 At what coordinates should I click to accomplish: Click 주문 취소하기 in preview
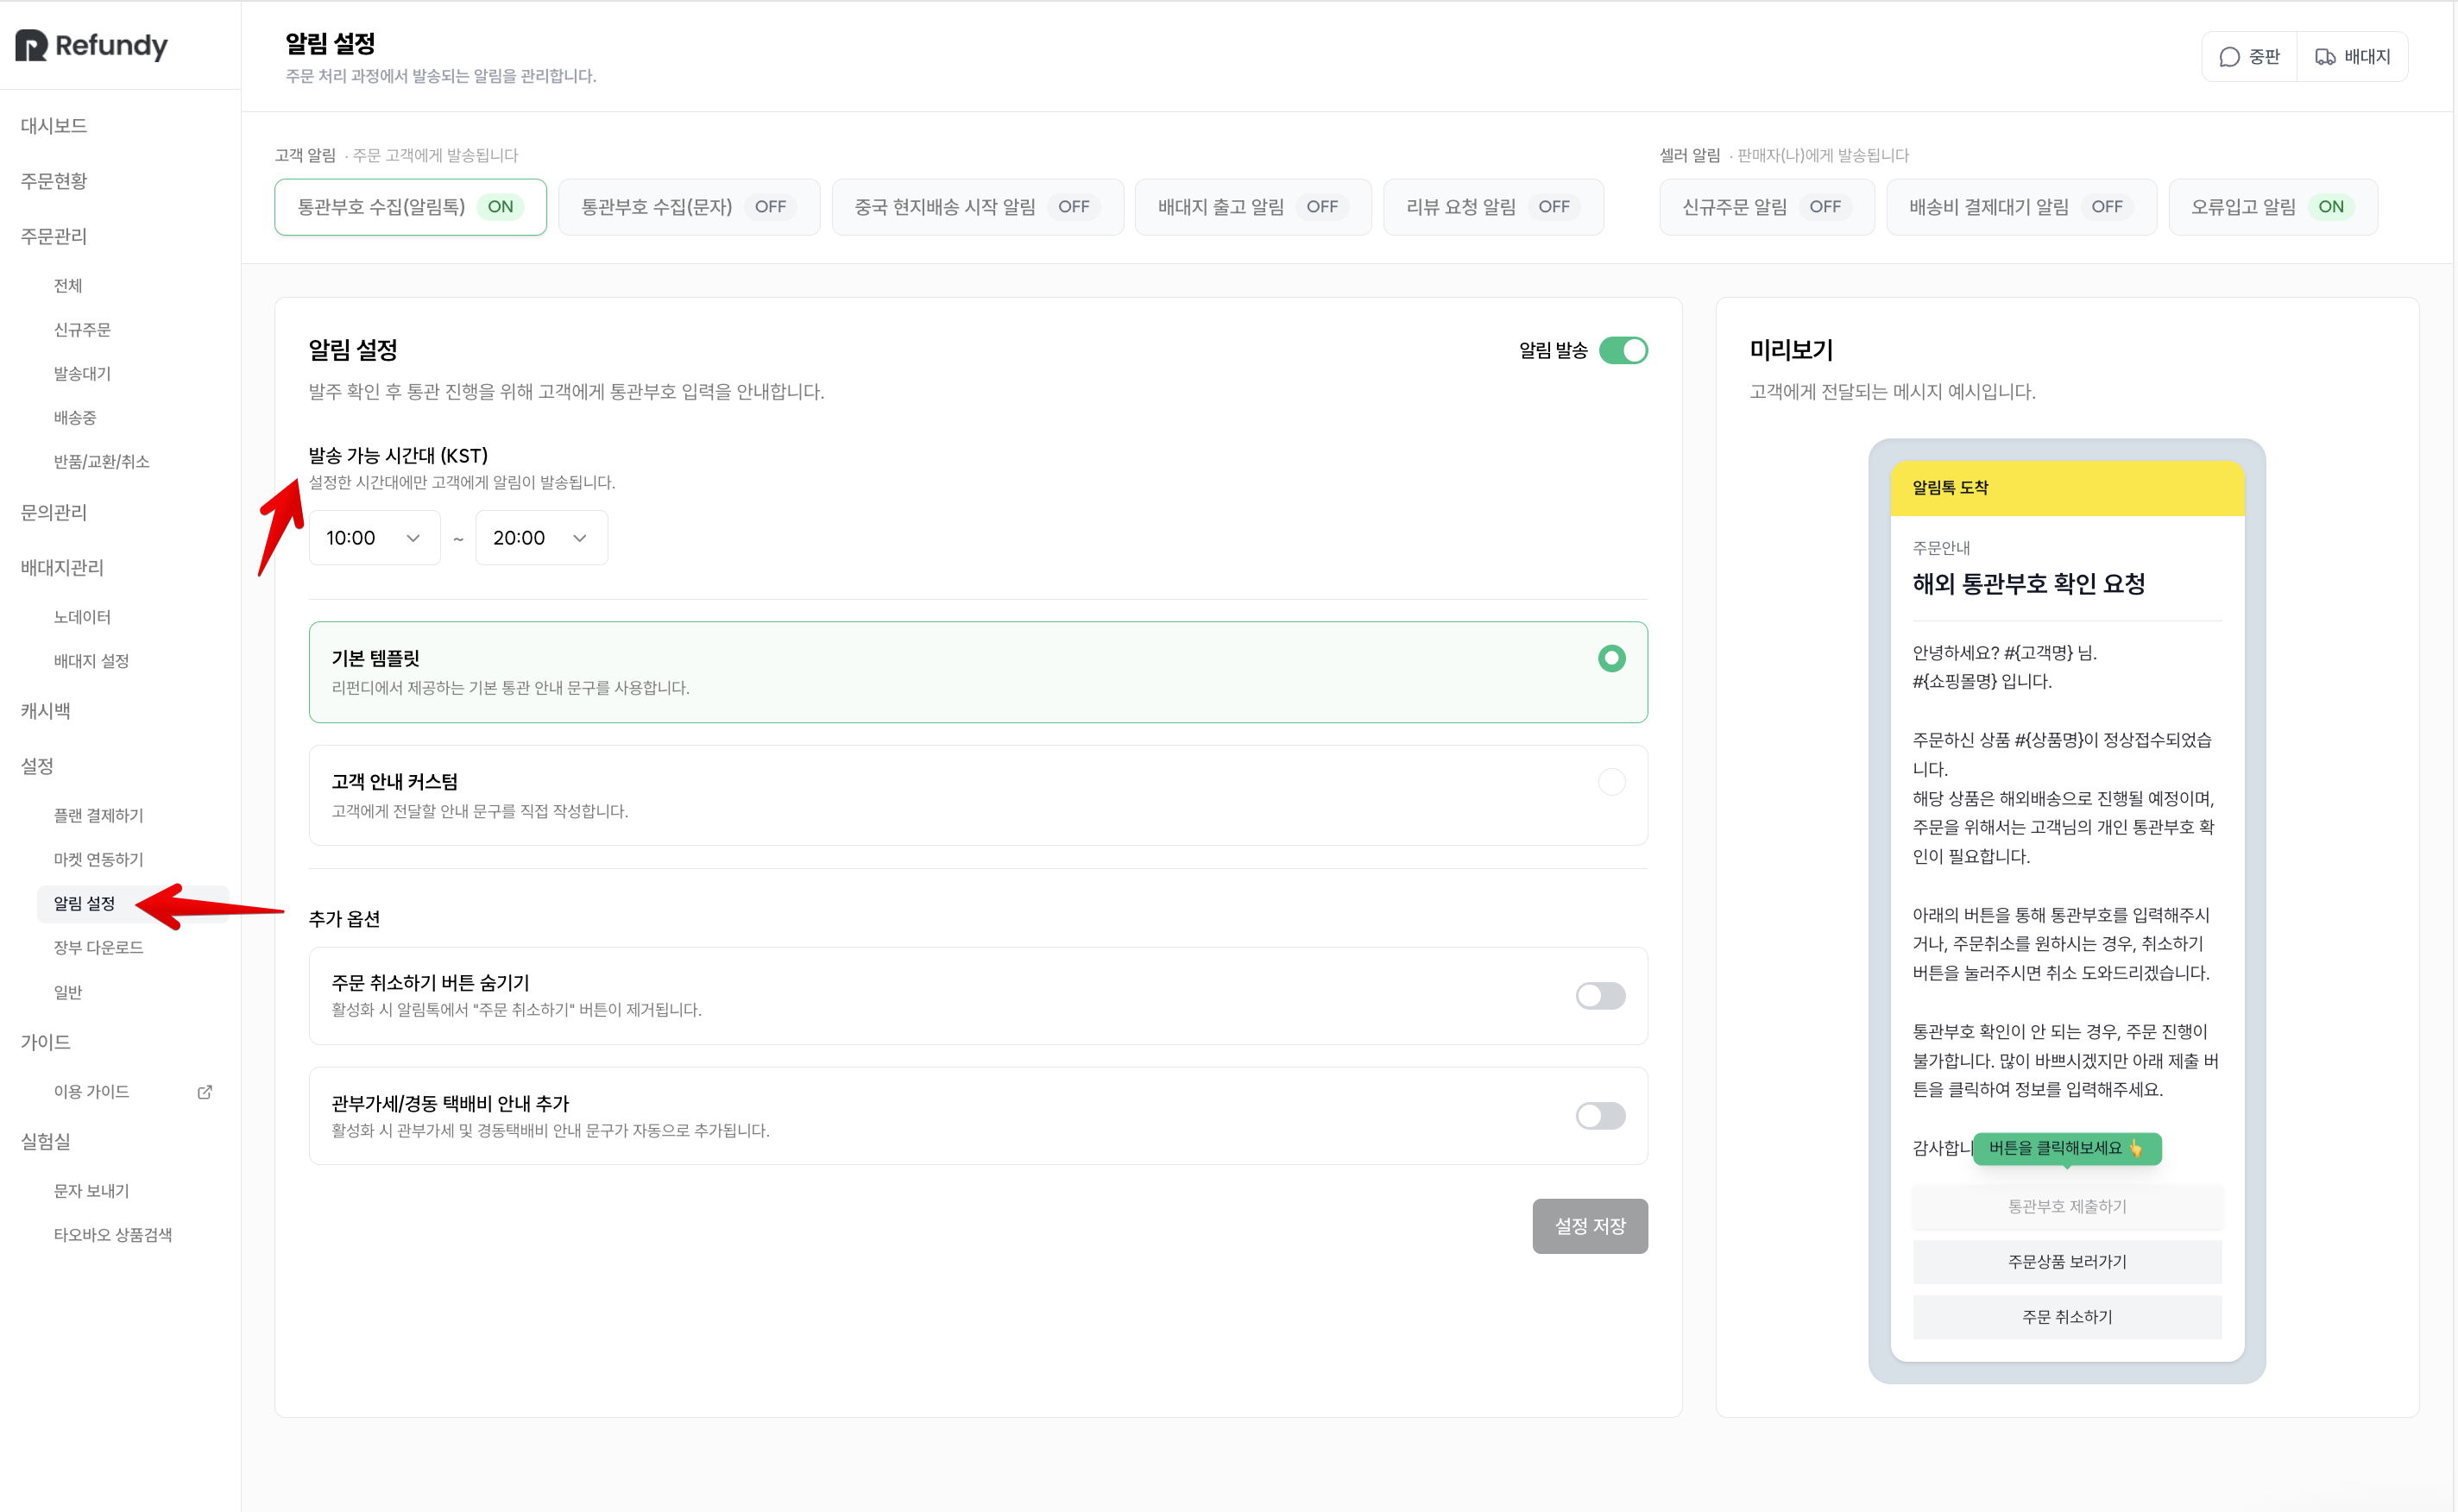tap(2066, 1316)
